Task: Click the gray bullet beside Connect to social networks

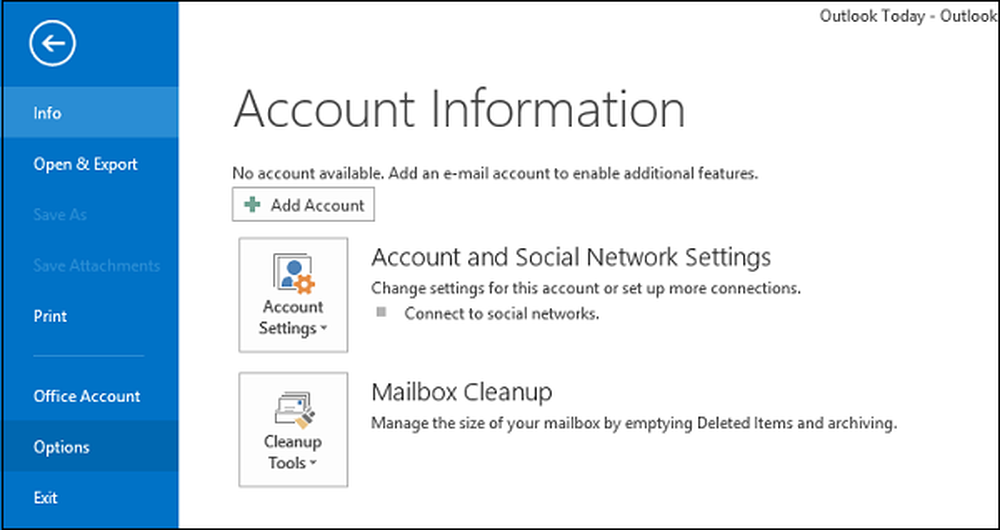Action: 381,313
